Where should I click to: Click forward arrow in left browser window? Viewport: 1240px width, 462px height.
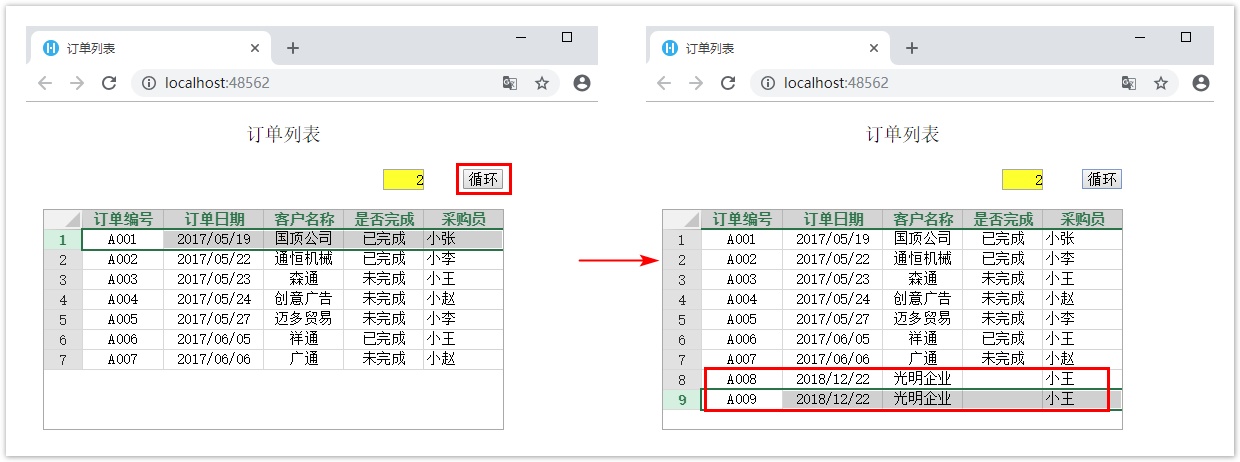pyautogui.click(x=77, y=83)
